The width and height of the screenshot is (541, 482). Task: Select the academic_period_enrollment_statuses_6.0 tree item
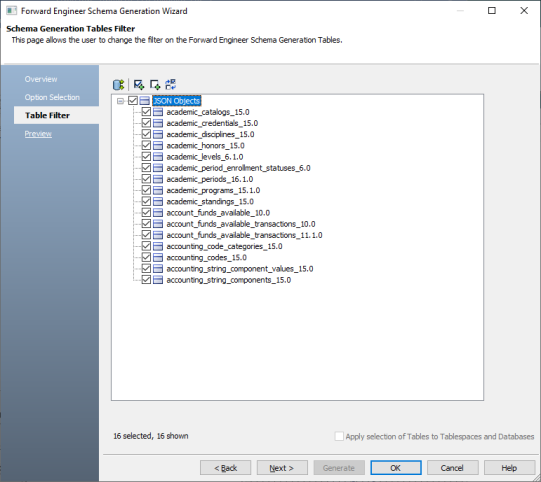point(238,168)
